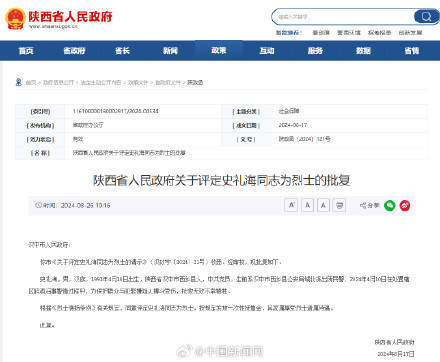The width and height of the screenshot is (440, 362).
Task: Click the last breadcrumb item 陕政函
Action: [195, 82]
